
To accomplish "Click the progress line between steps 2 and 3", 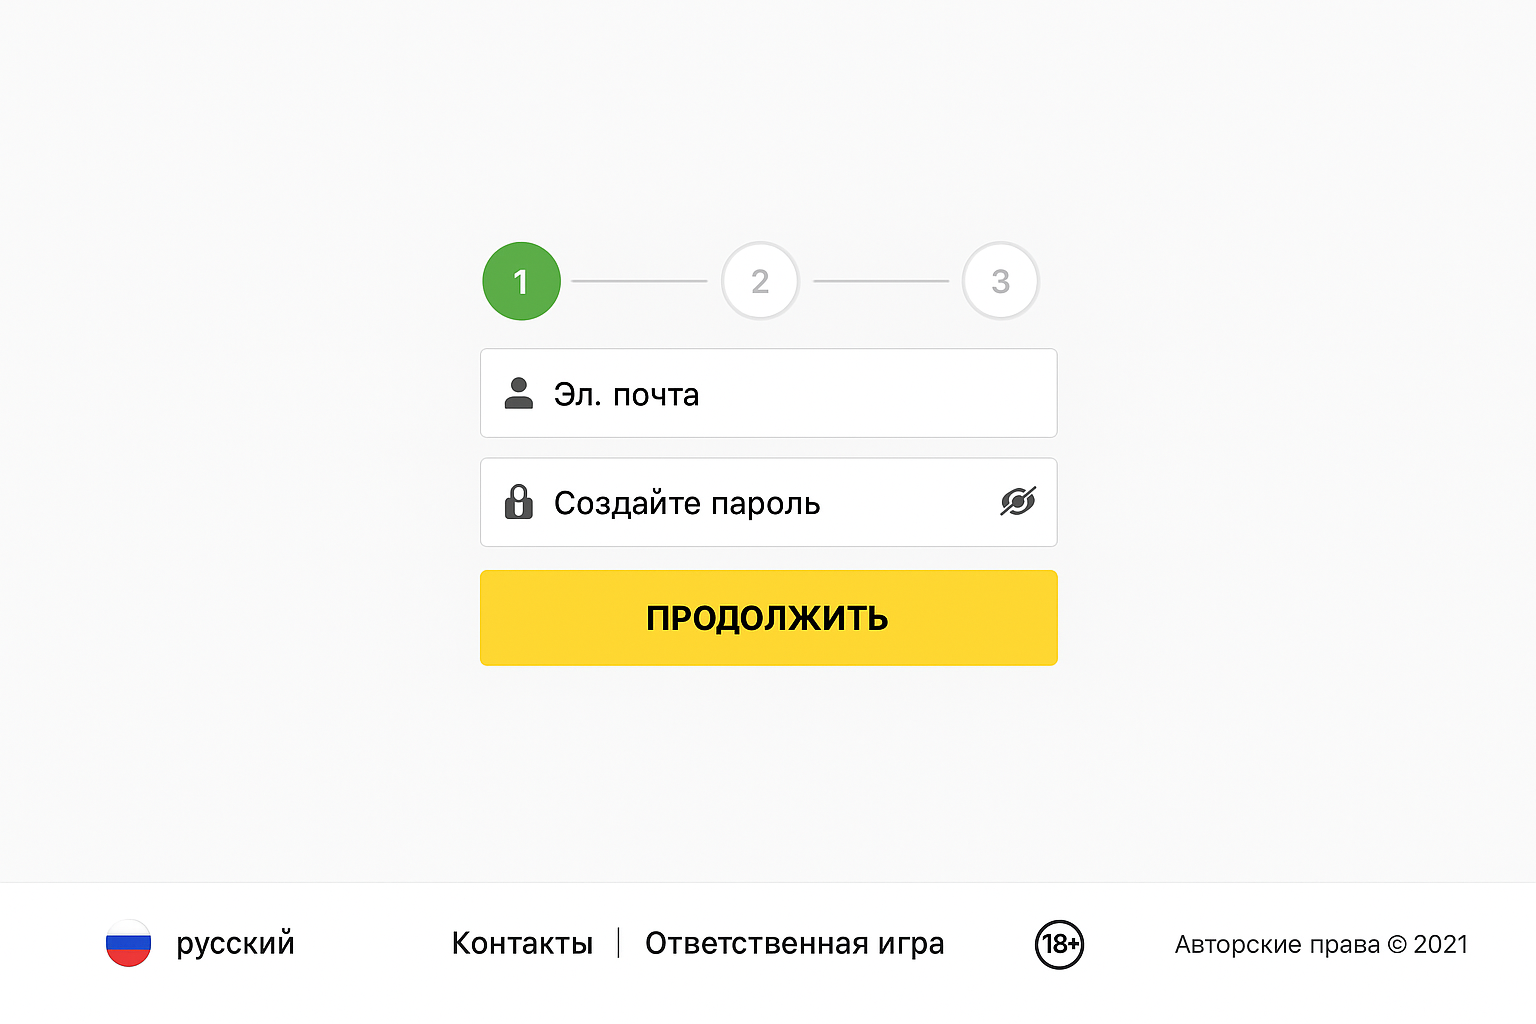I will tap(880, 281).
